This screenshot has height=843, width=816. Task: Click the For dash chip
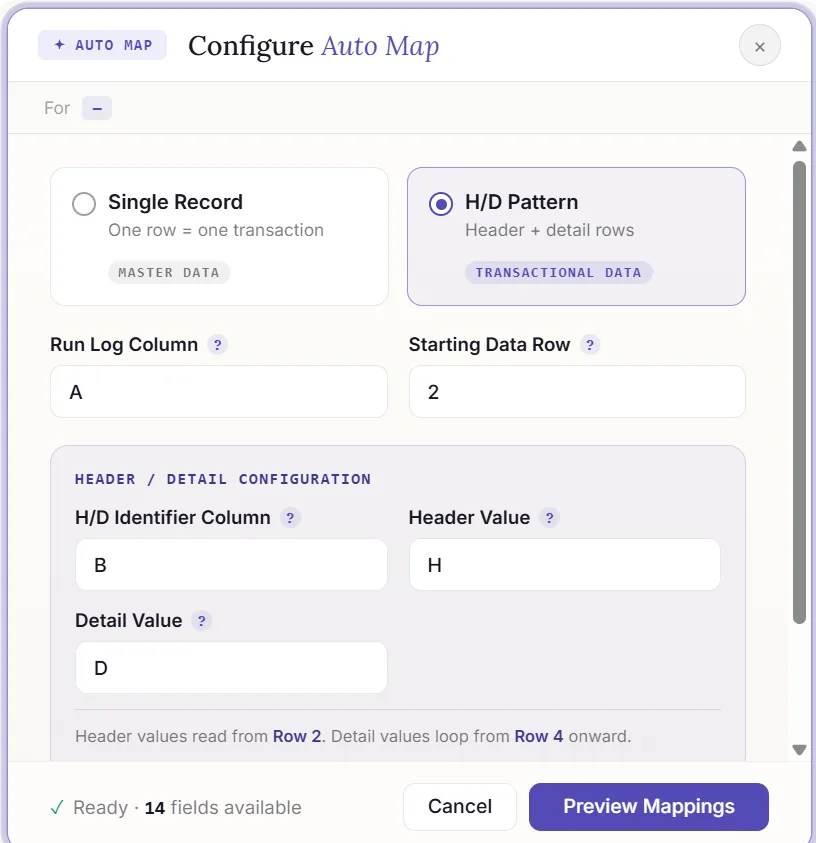click(x=97, y=108)
